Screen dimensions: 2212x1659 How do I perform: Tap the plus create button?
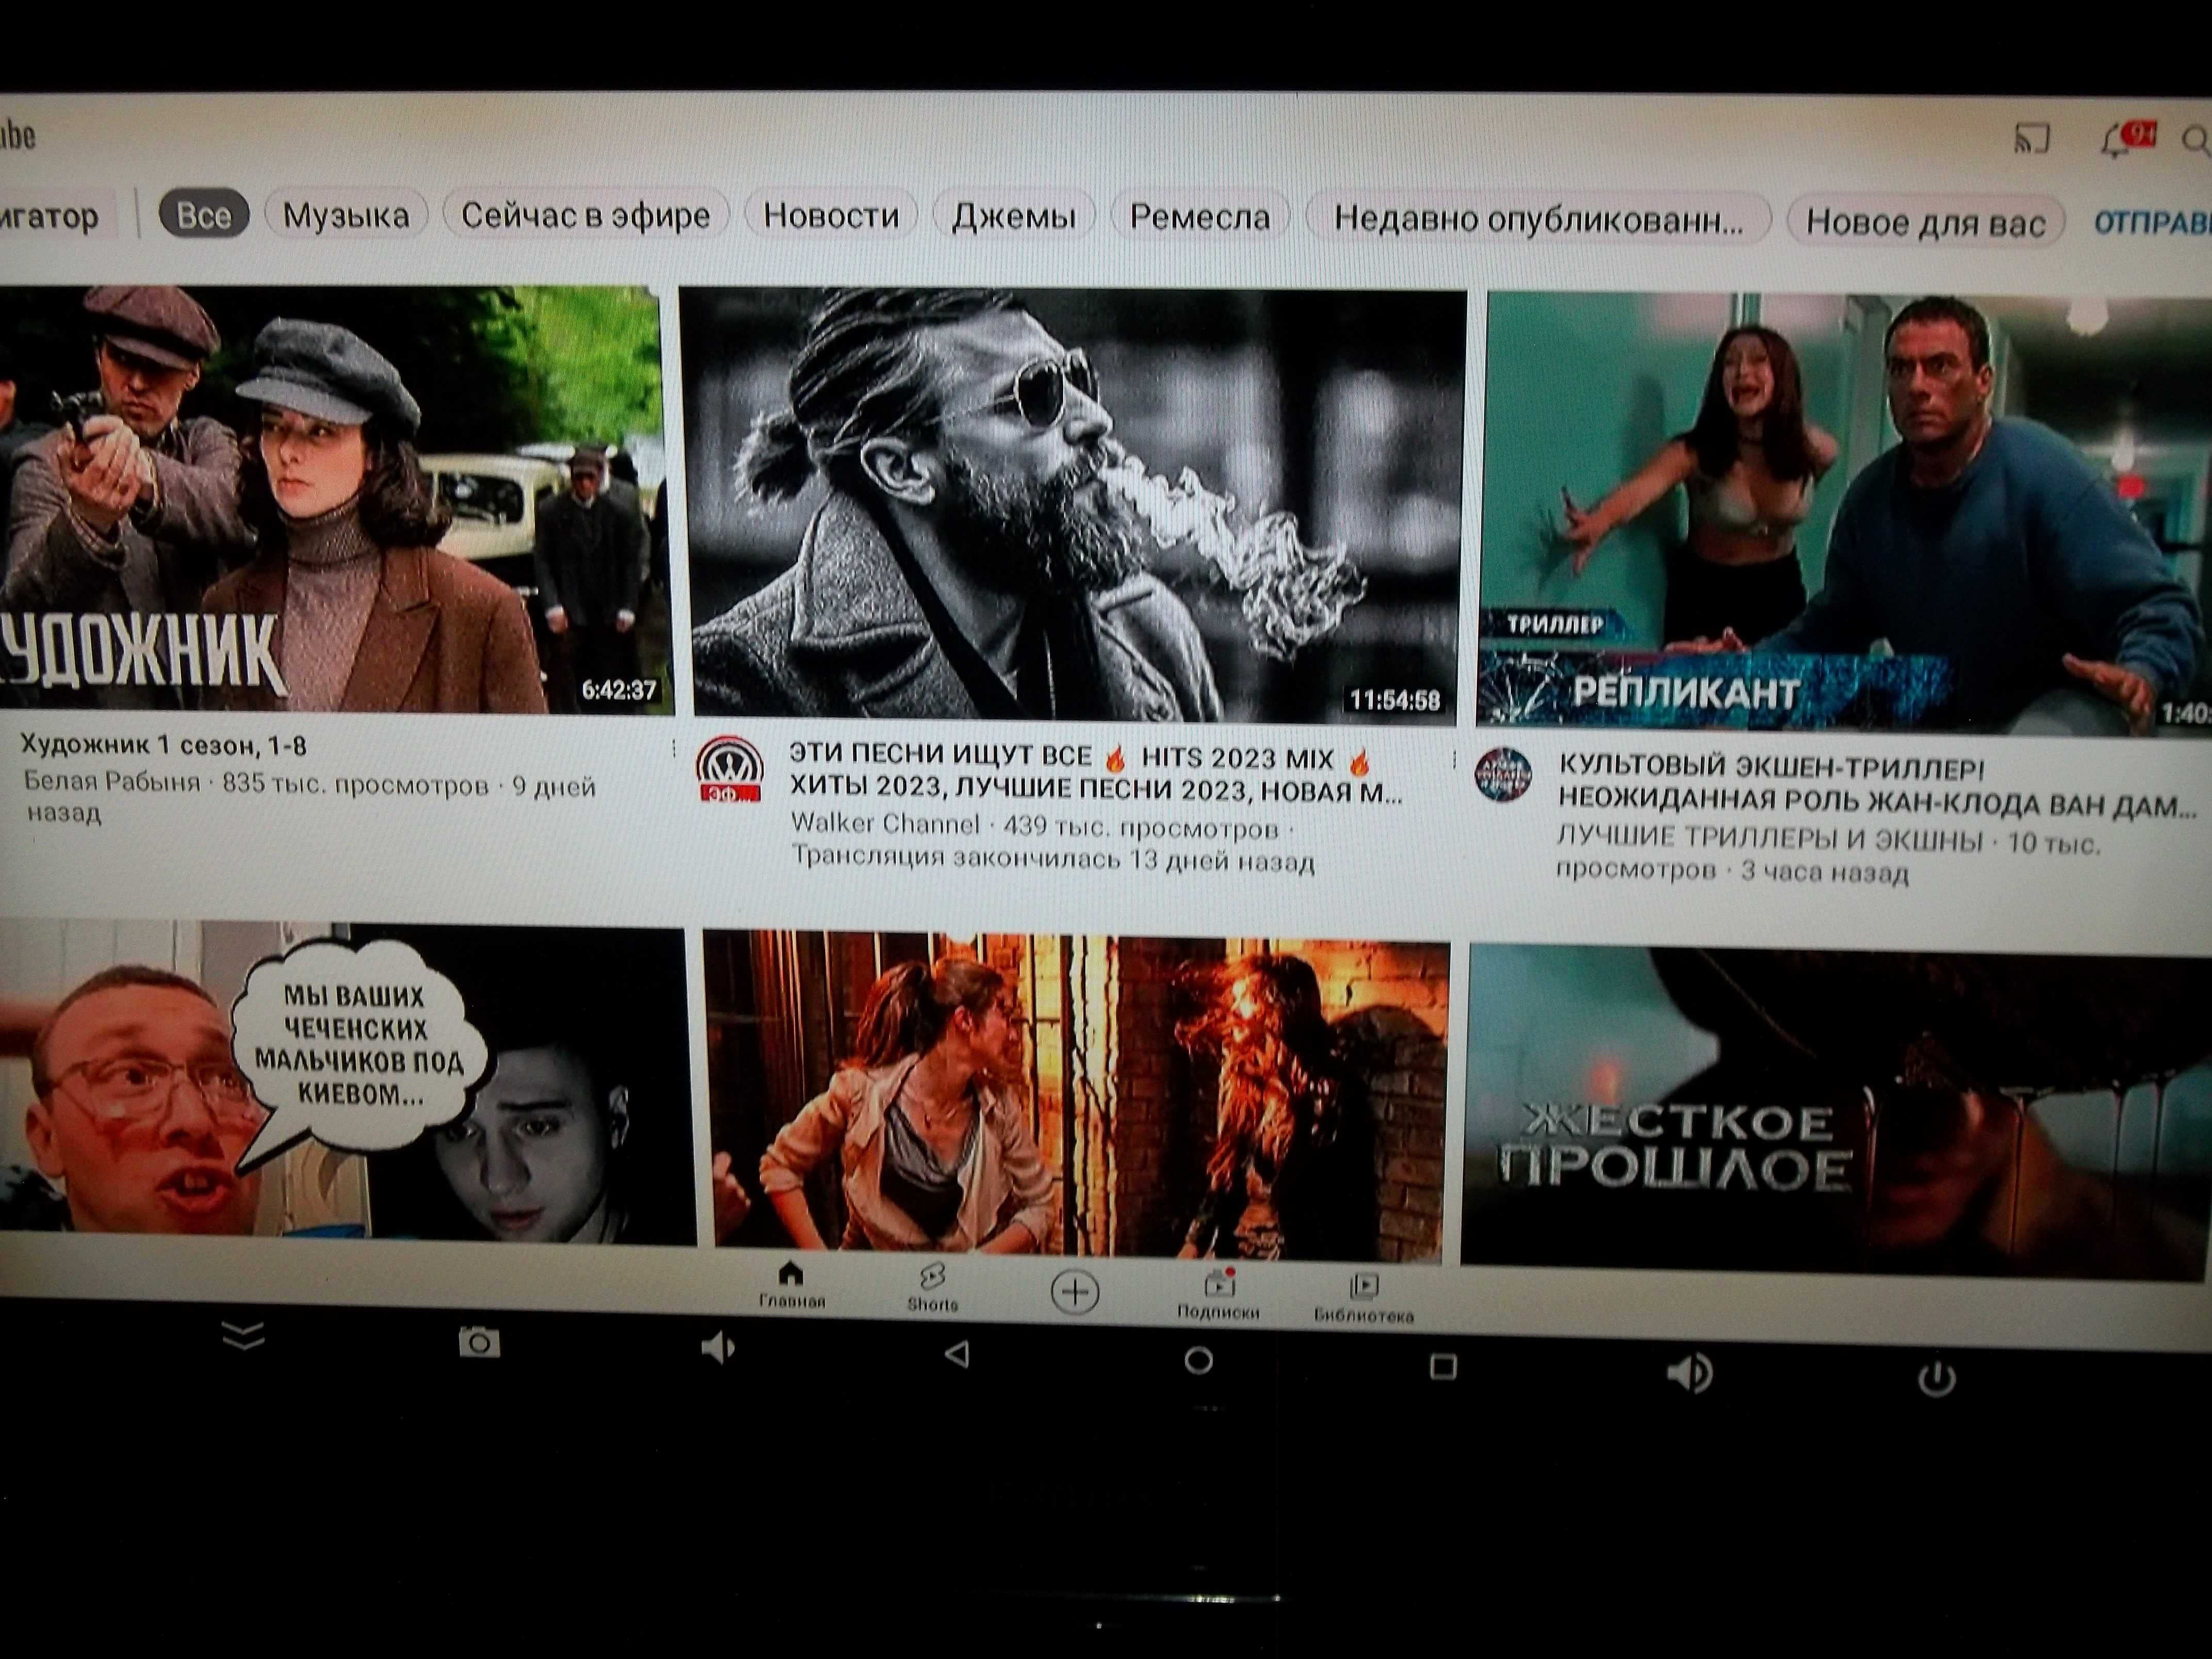click(x=1075, y=1292)
